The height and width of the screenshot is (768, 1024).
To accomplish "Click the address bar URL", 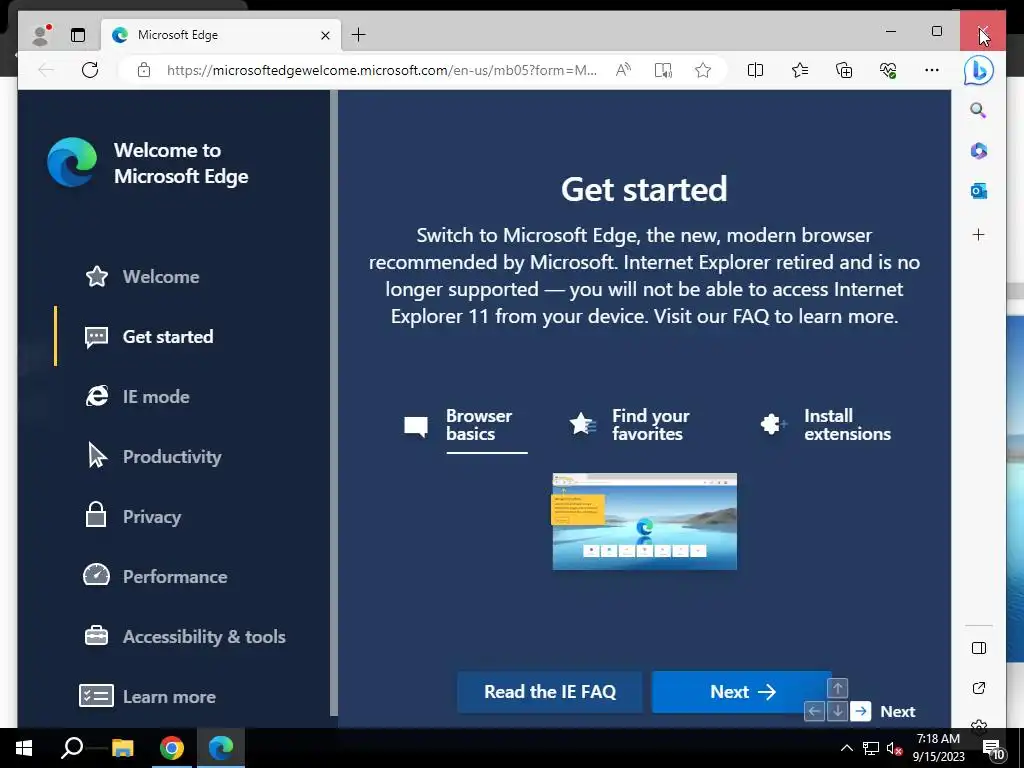I will tap(381, 70).
